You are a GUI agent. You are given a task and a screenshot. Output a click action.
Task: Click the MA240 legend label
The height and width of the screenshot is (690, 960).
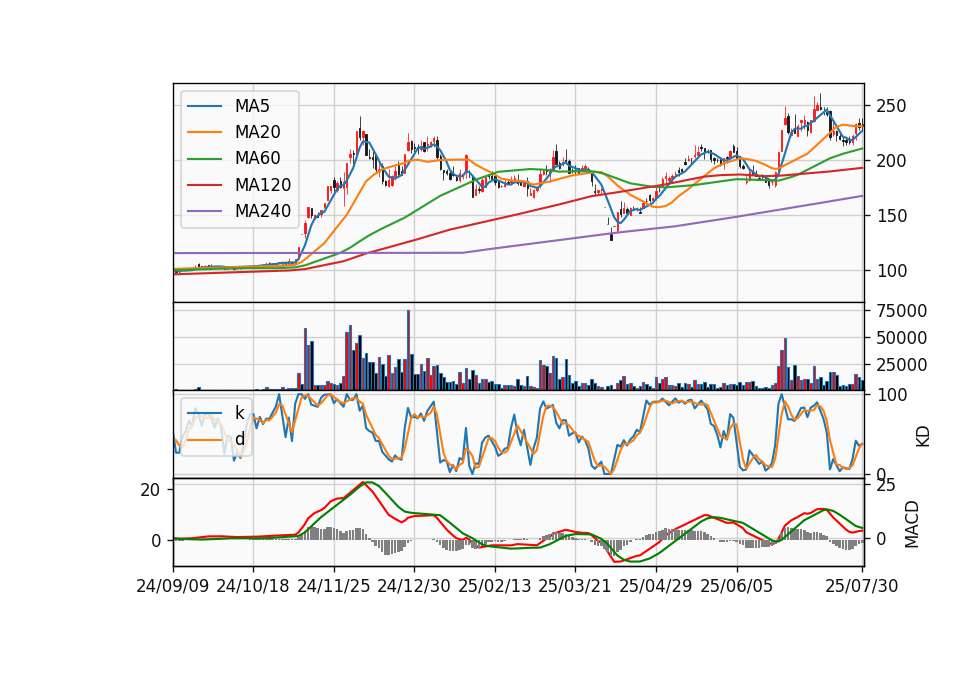(x=263, y=211)
